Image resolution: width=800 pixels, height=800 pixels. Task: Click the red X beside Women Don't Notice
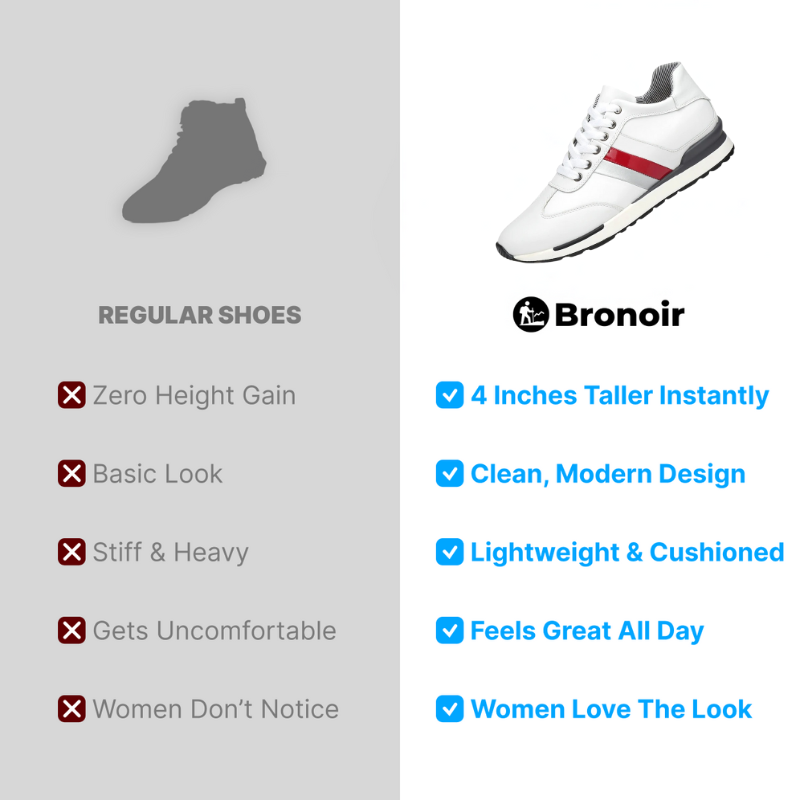(x=71, y=709)
